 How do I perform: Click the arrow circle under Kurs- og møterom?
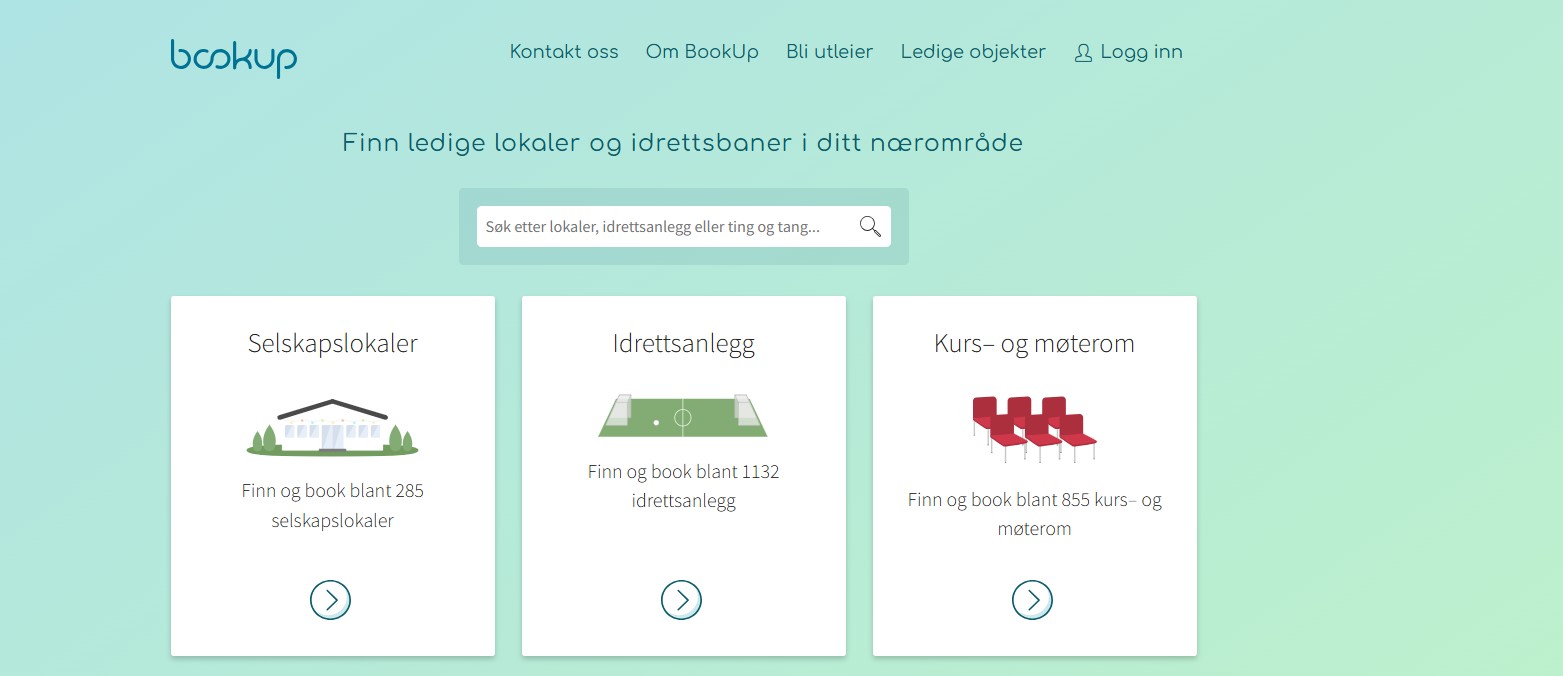[x=1032, y=600]
